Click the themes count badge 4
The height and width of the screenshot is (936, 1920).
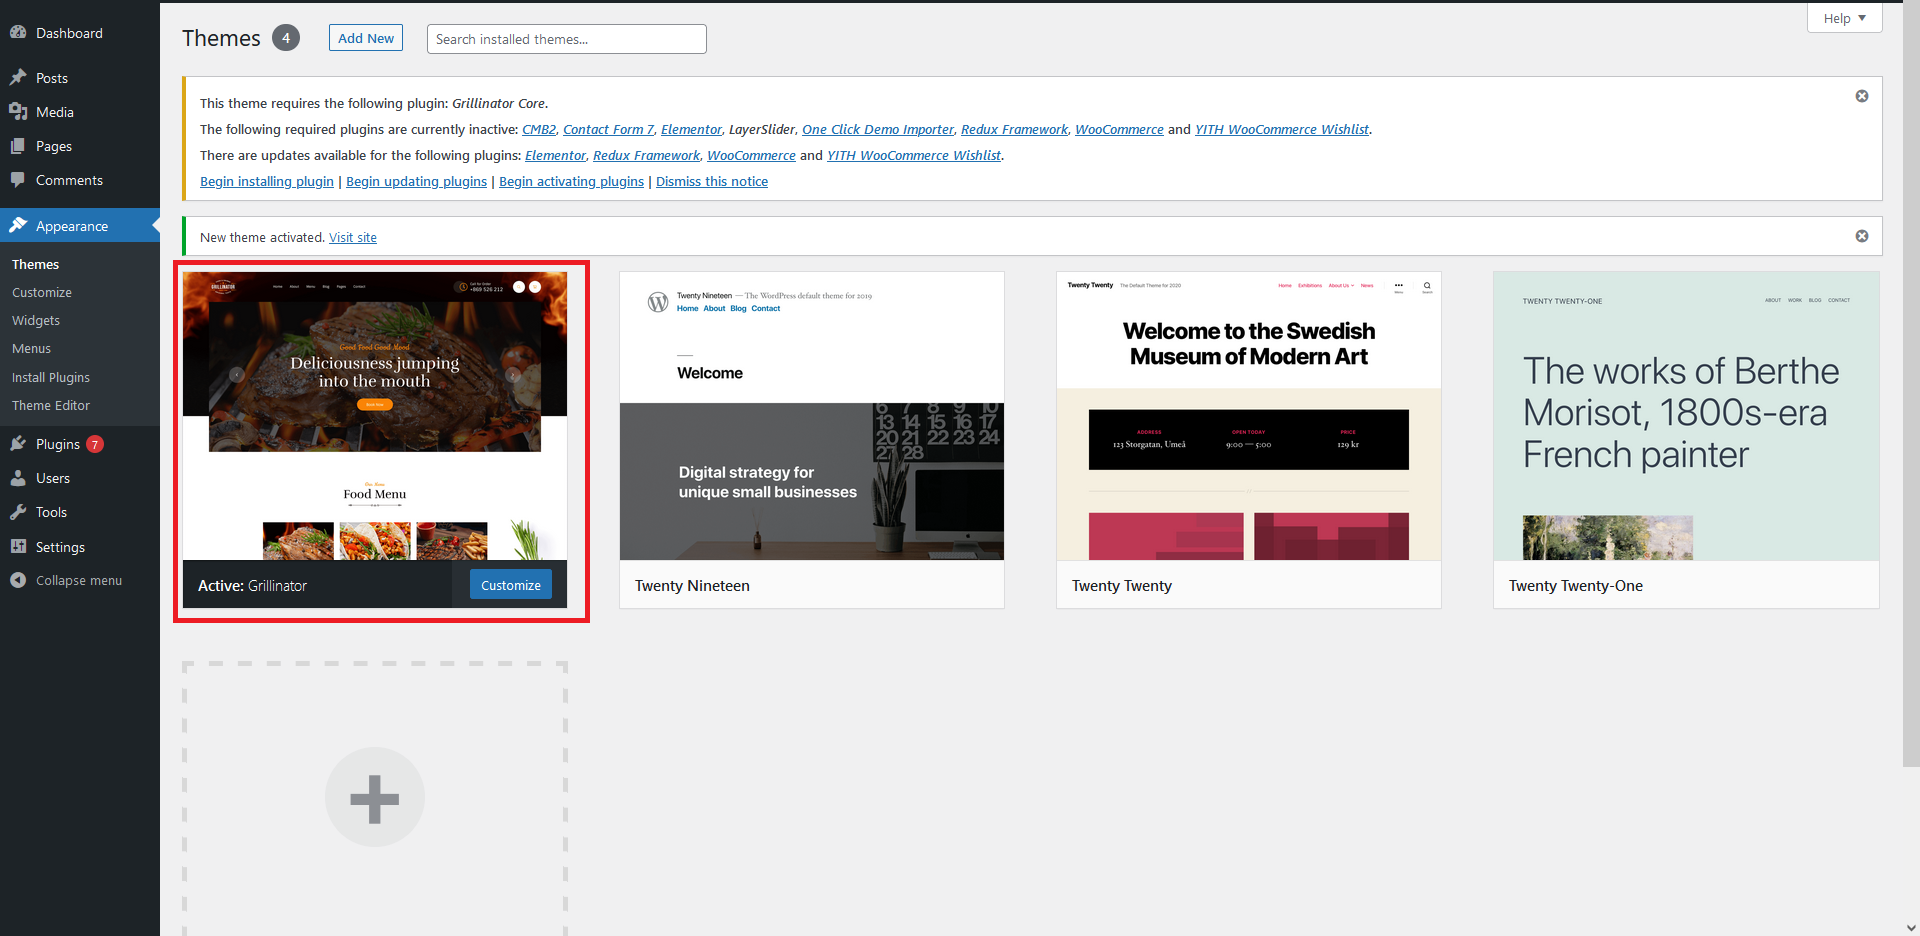286,38
